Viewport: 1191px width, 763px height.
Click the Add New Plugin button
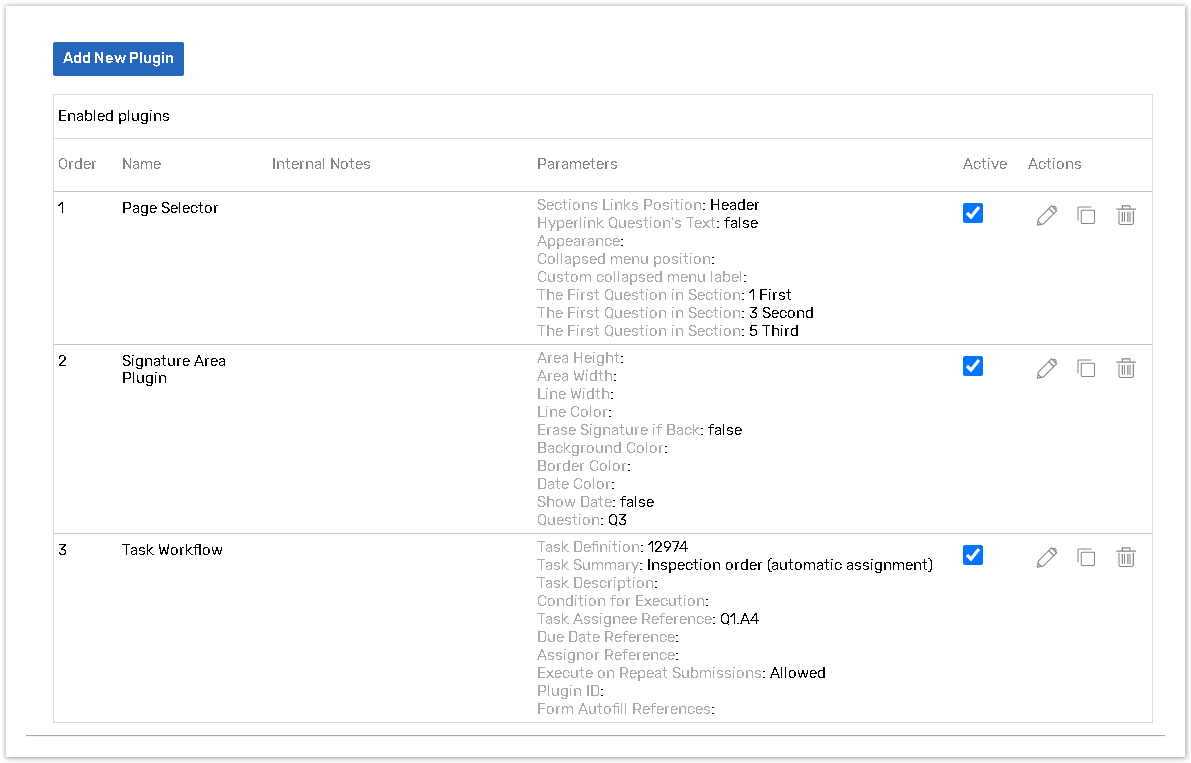[118, 58]
